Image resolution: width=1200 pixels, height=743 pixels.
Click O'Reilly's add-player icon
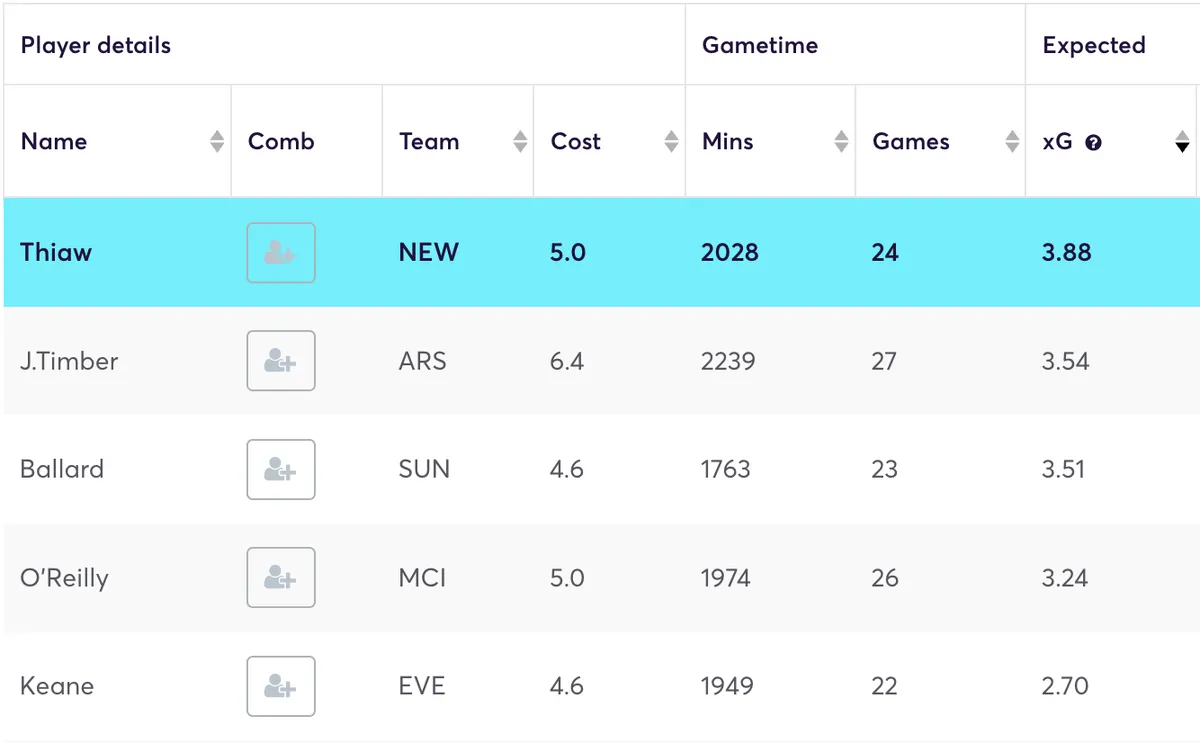click(281, 577)
